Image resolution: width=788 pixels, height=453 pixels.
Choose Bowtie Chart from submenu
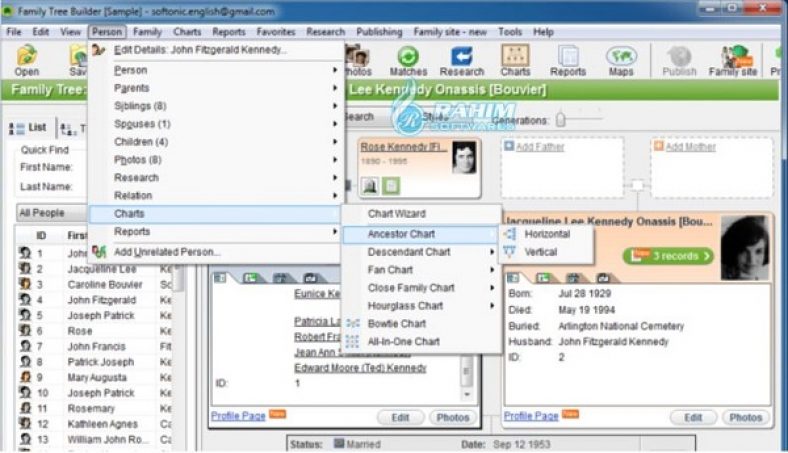[x=397, y=324]
